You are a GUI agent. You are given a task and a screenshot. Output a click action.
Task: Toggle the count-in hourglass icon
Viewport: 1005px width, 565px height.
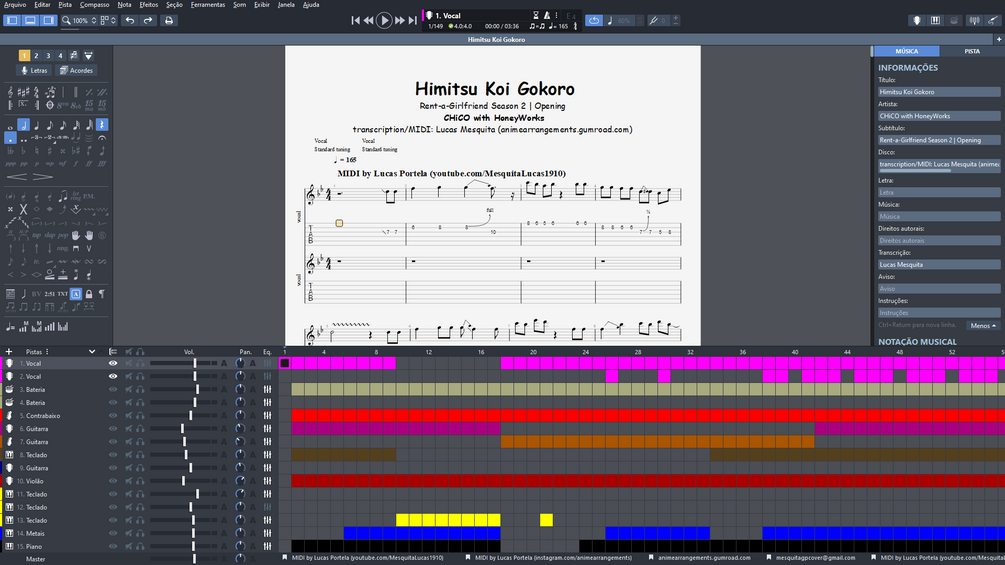(536, 15)
